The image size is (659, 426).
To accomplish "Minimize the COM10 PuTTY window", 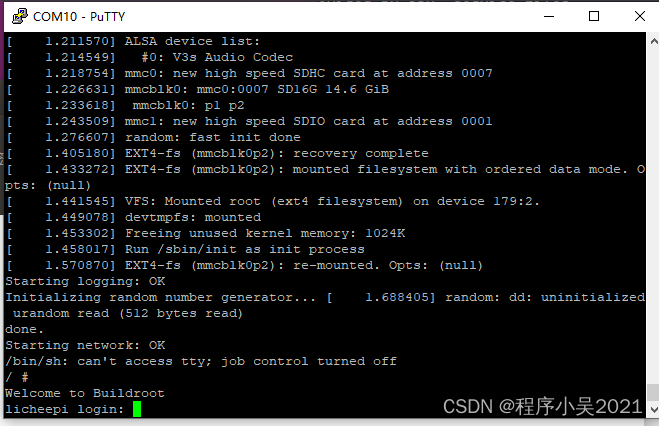I will [547, 16].
